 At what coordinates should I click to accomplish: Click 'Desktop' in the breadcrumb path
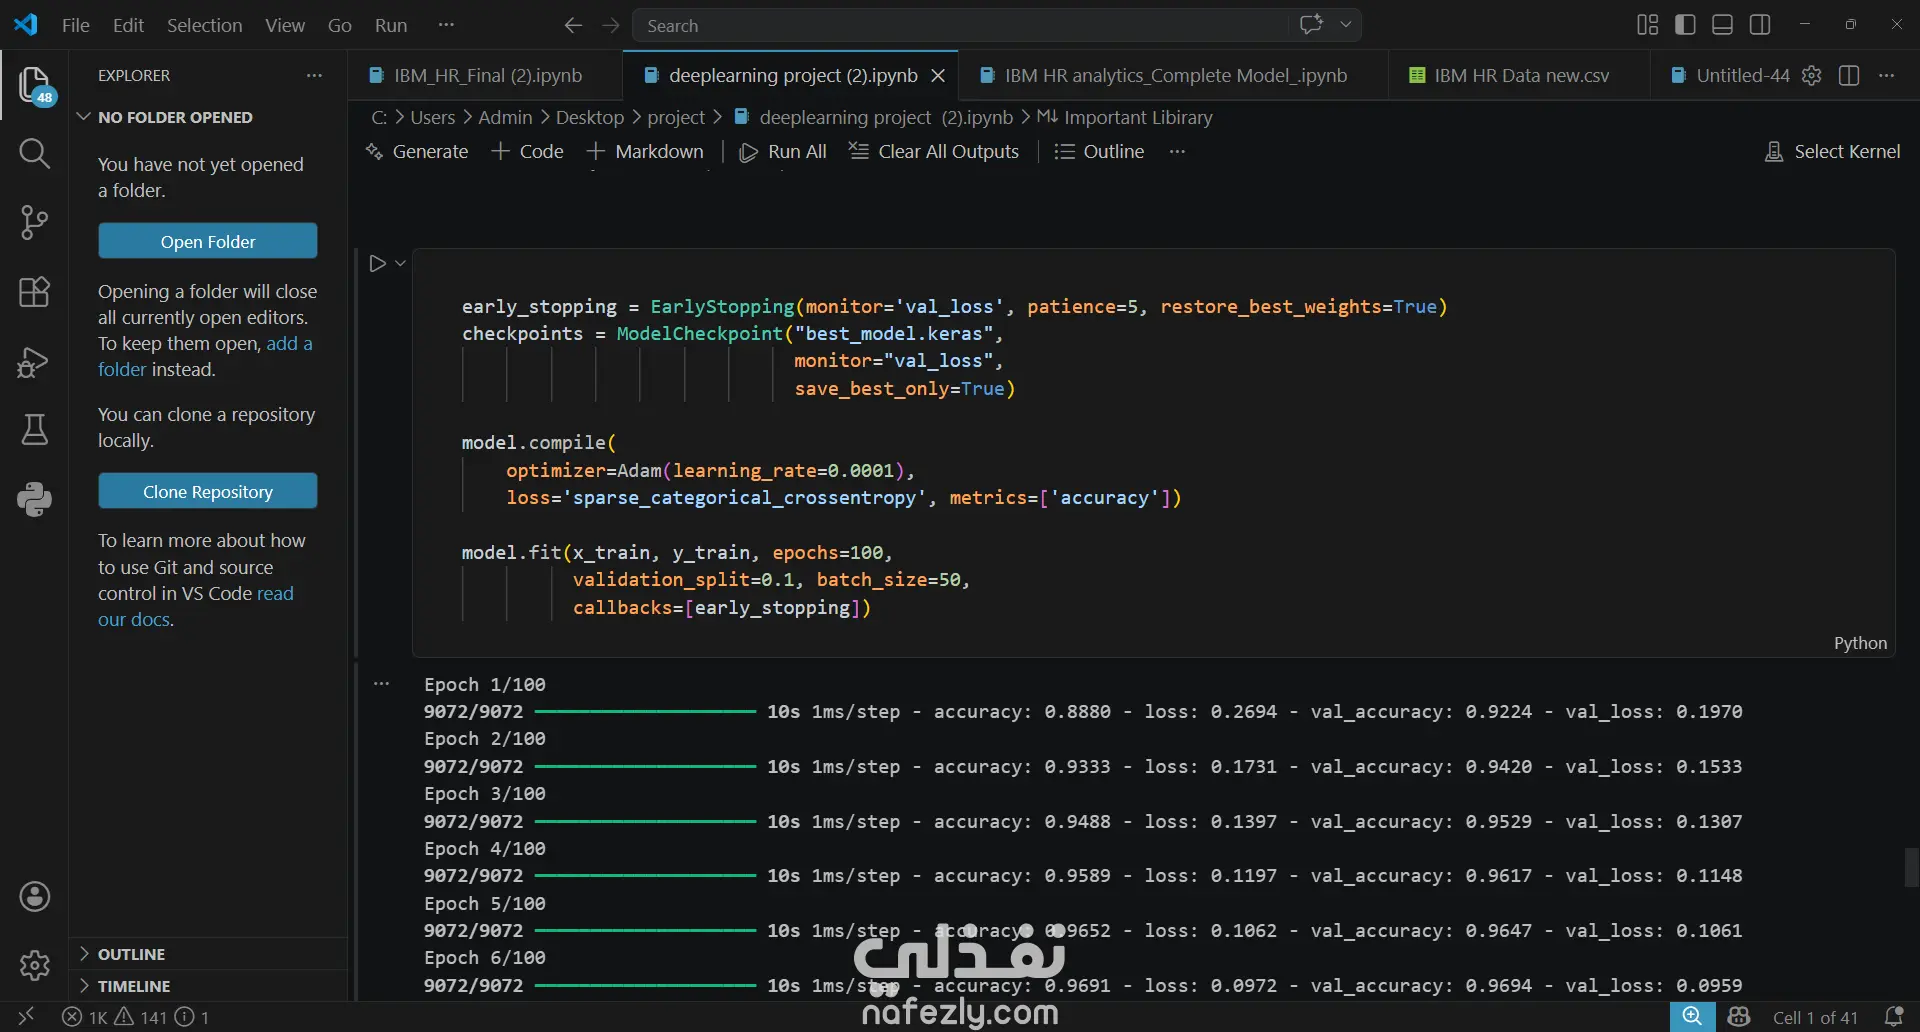coord(589,117)
